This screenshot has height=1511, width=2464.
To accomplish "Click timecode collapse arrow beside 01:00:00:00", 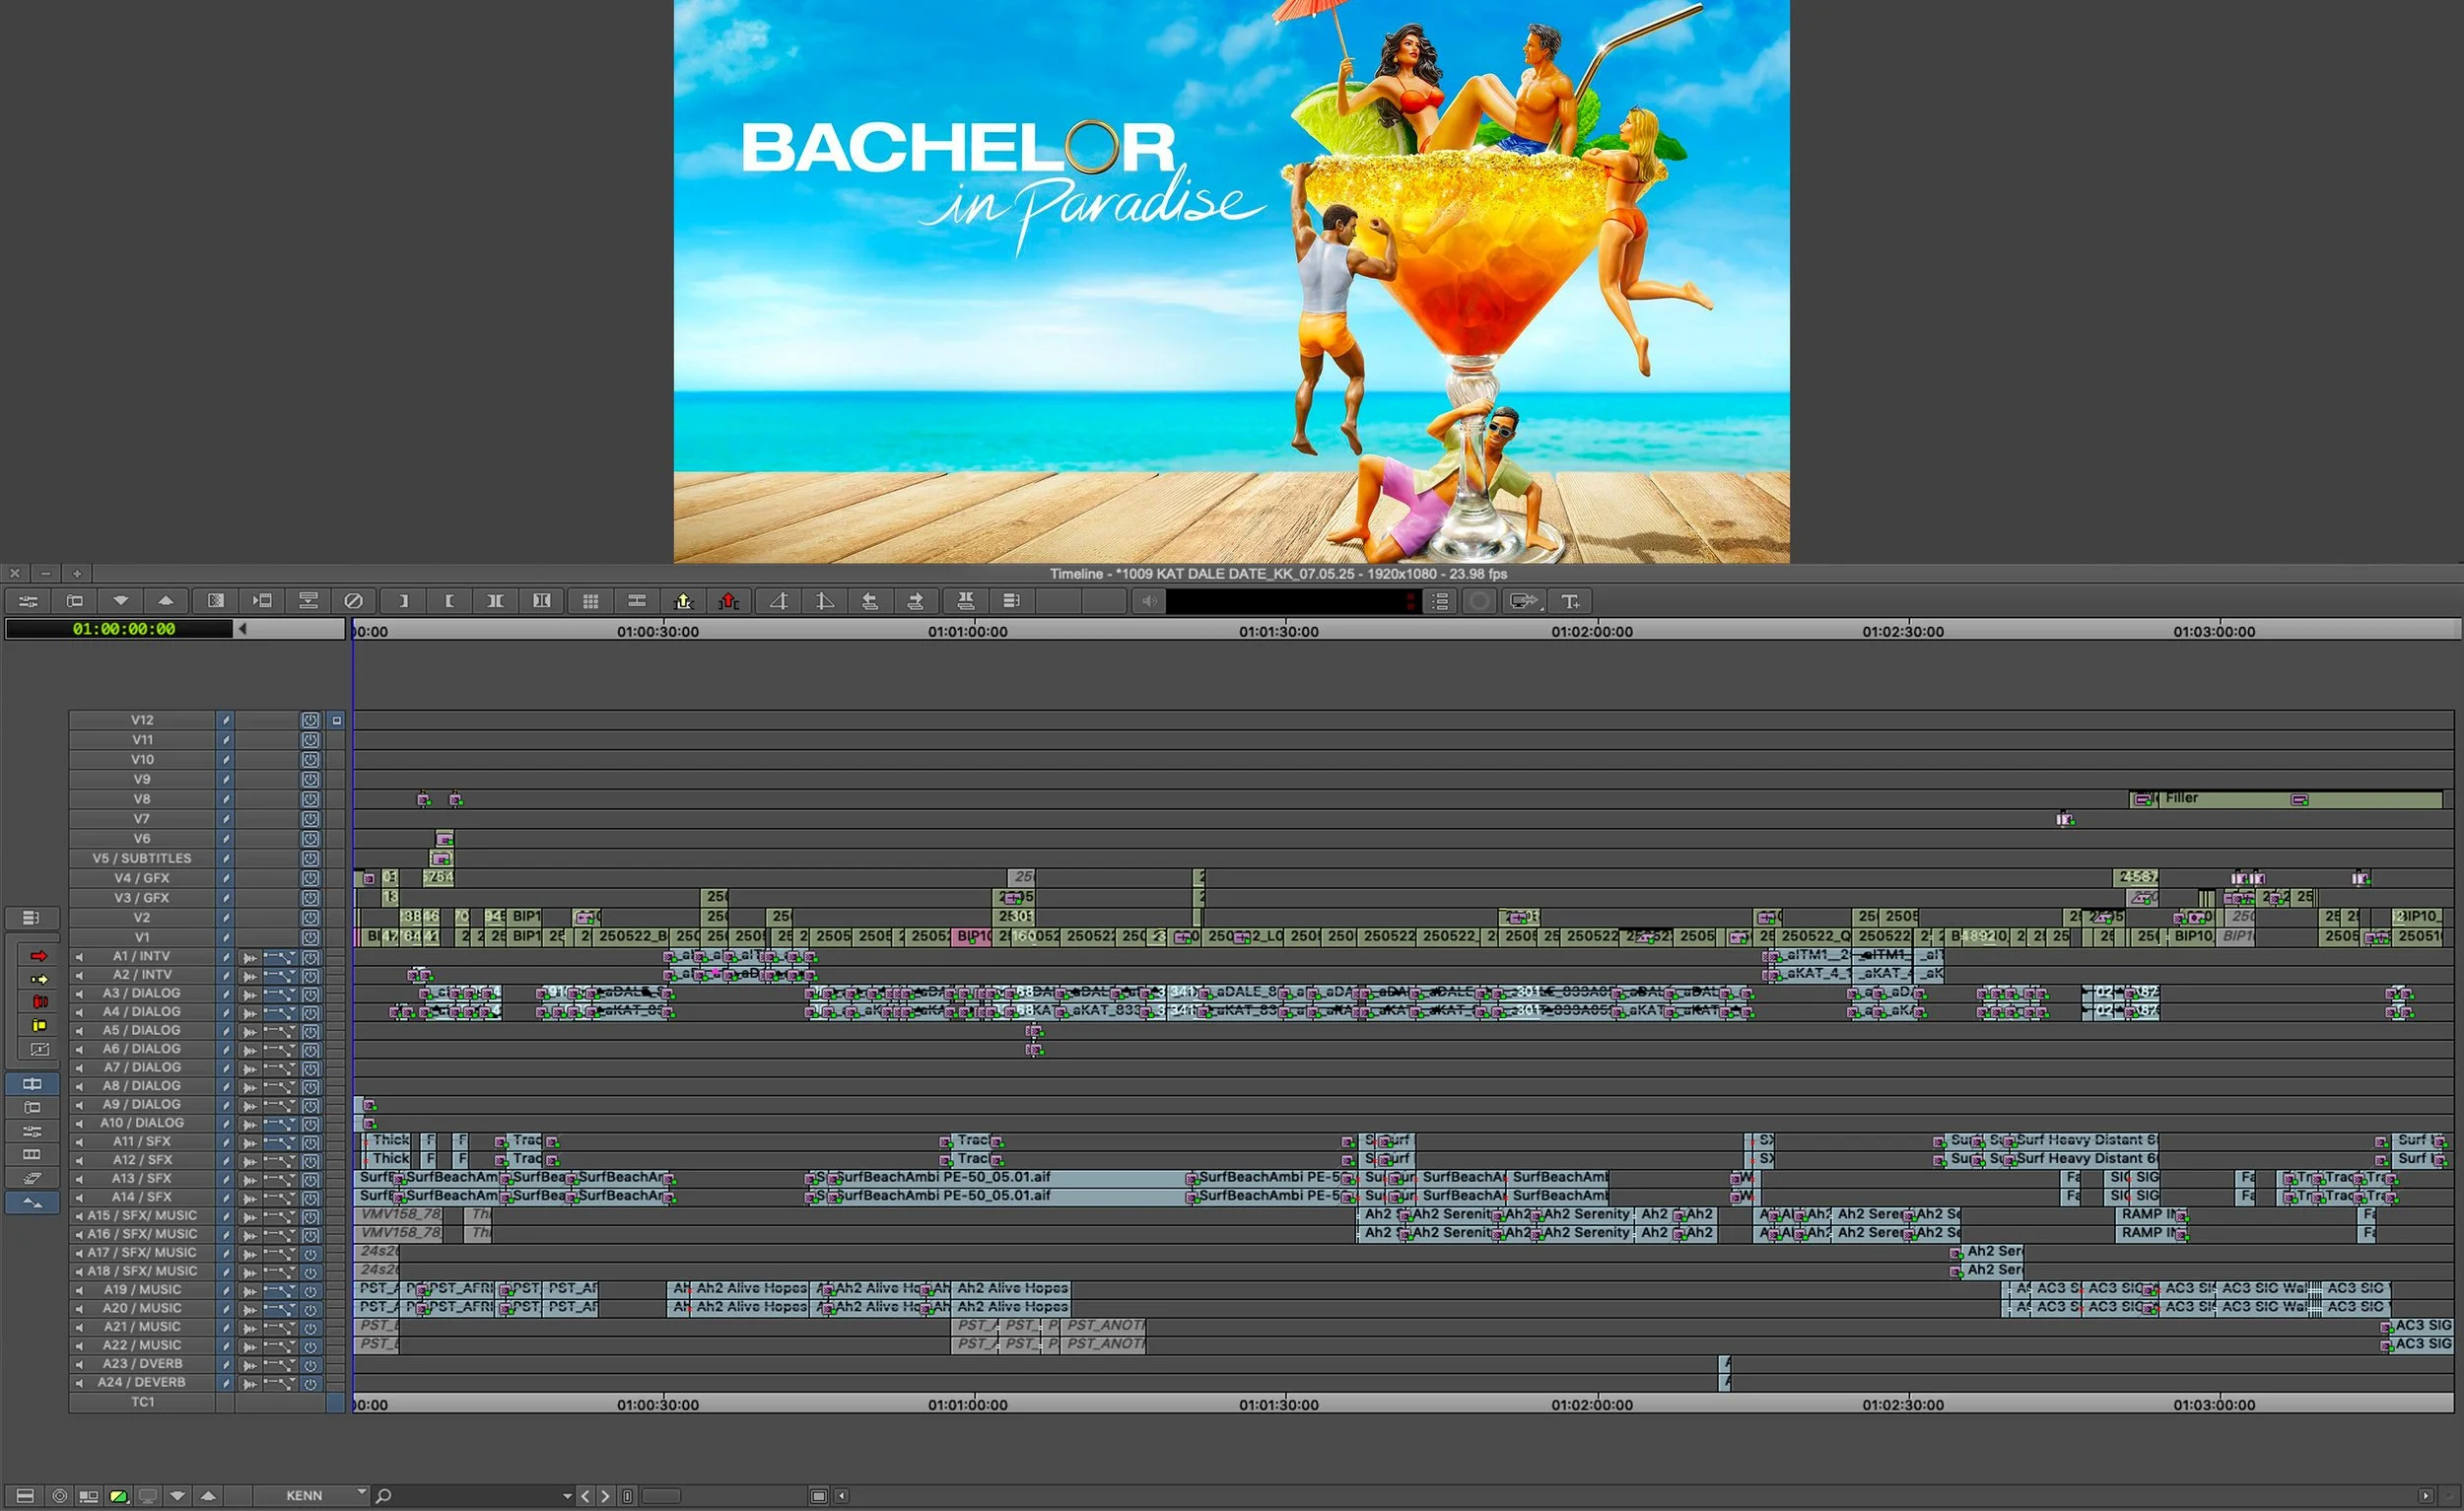I will coord(242,629).
